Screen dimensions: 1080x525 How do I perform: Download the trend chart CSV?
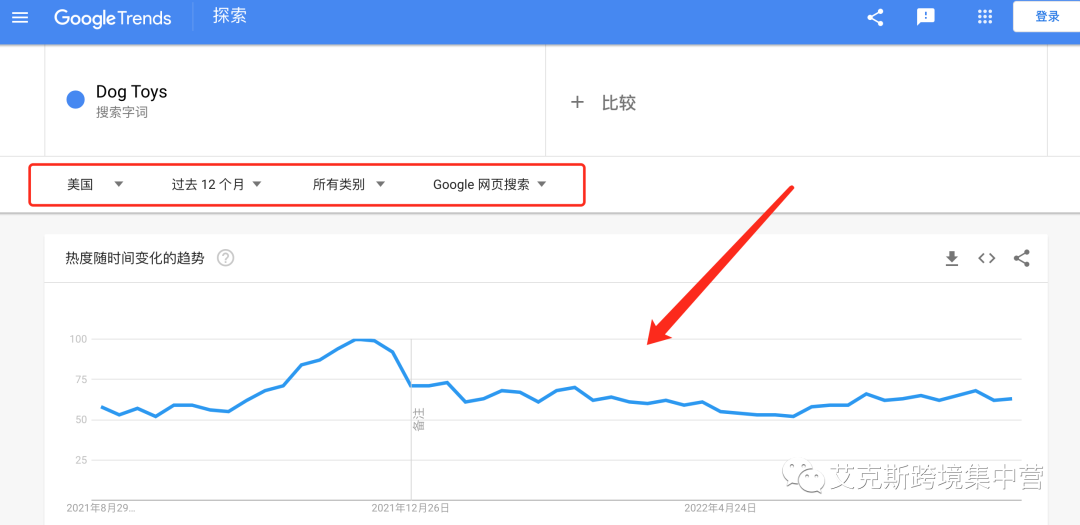952,258
